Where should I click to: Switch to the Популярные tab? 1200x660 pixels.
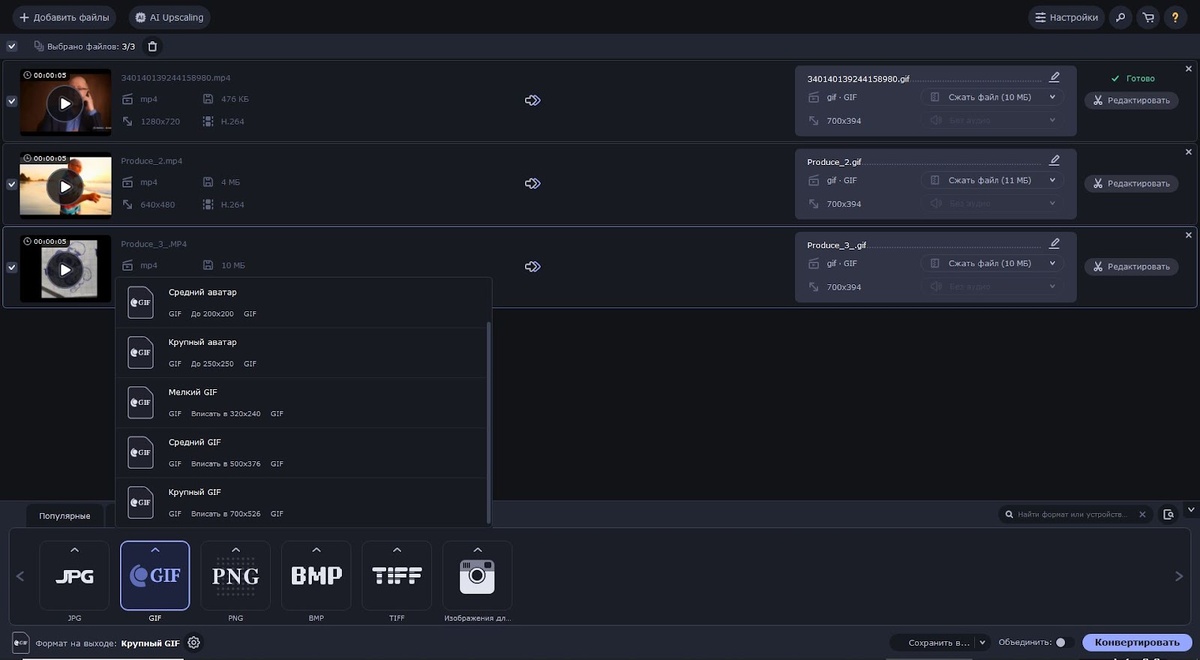coord(65,516)
